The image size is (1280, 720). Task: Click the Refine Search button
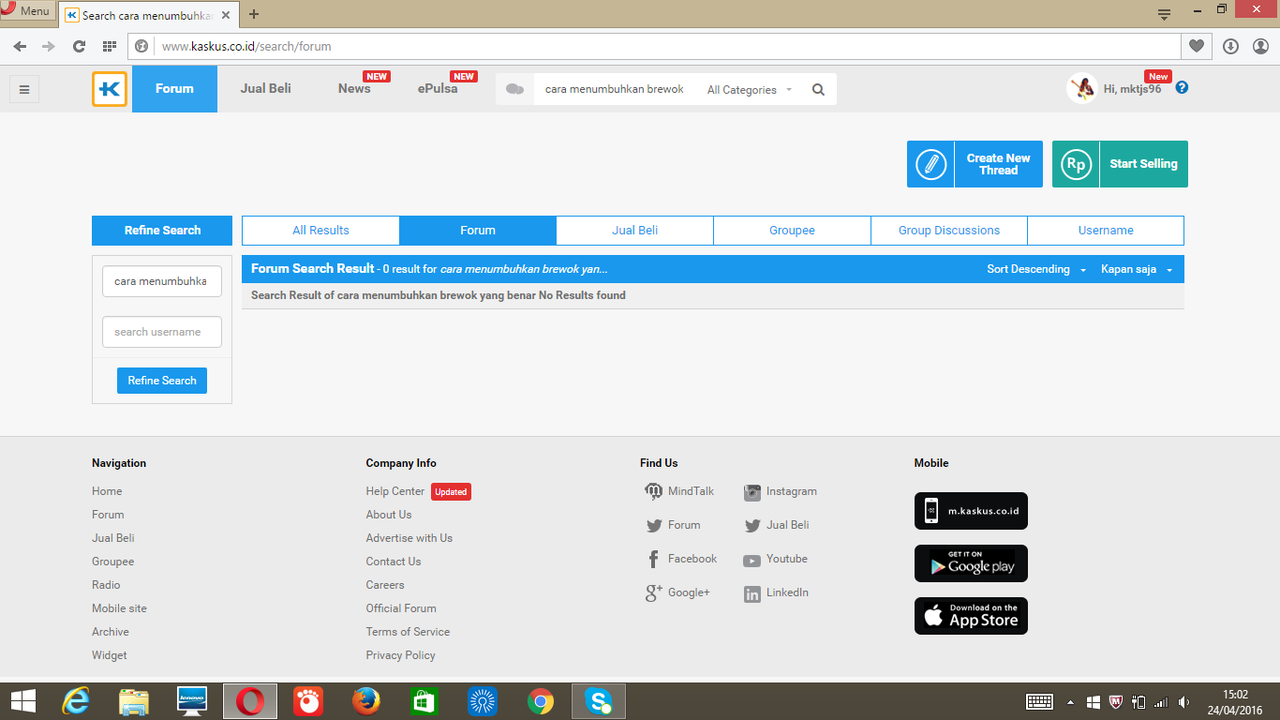[x=162, y=380]
